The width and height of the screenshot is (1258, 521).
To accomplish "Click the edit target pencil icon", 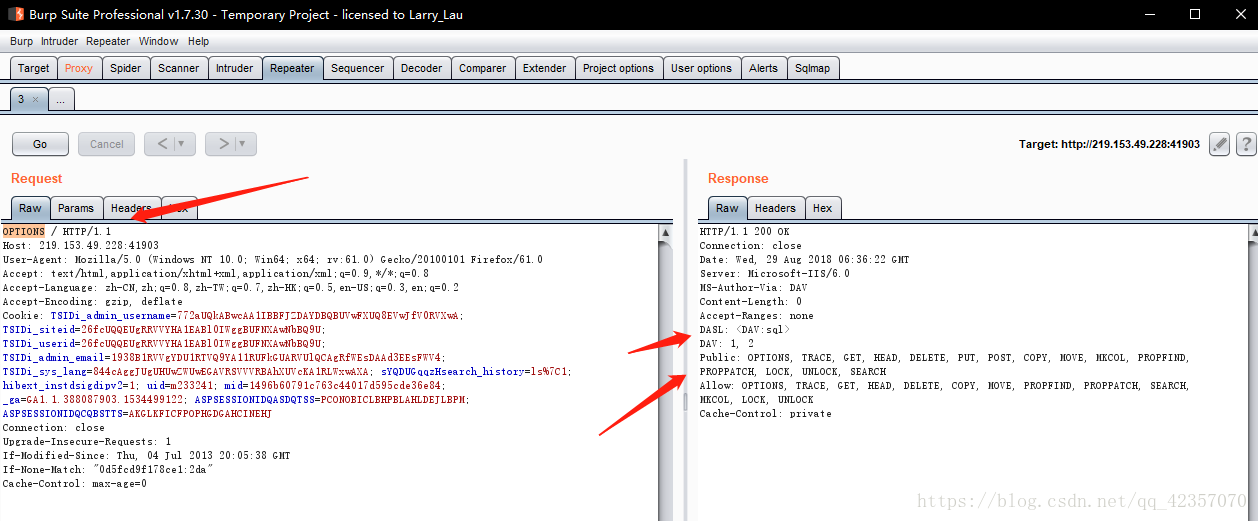I will pos(1219,144).
